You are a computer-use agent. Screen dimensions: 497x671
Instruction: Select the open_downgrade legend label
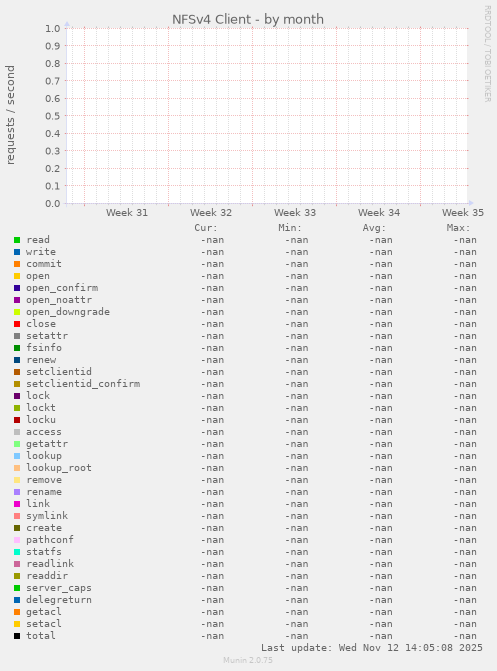(68, 312)
